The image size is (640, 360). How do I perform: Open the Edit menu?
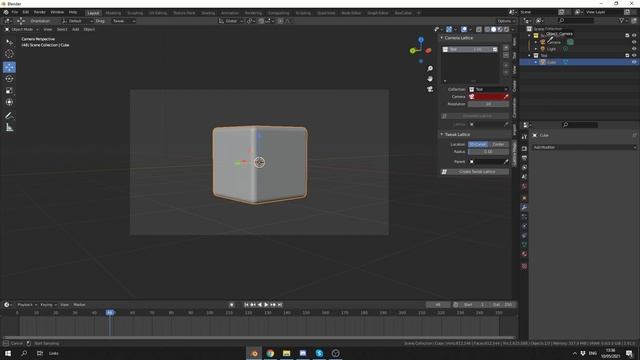[26, 12]
